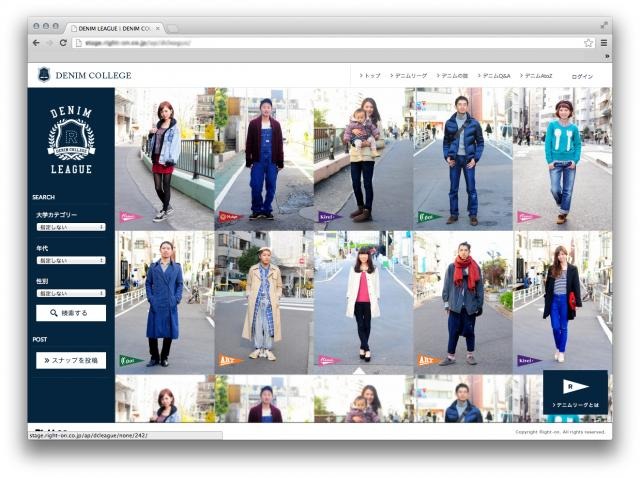Screen dimensions: 640x478
Task: Show hidden bookmarks with the » overflow icon
Action: pyautogui.click(x=607, y=56)
